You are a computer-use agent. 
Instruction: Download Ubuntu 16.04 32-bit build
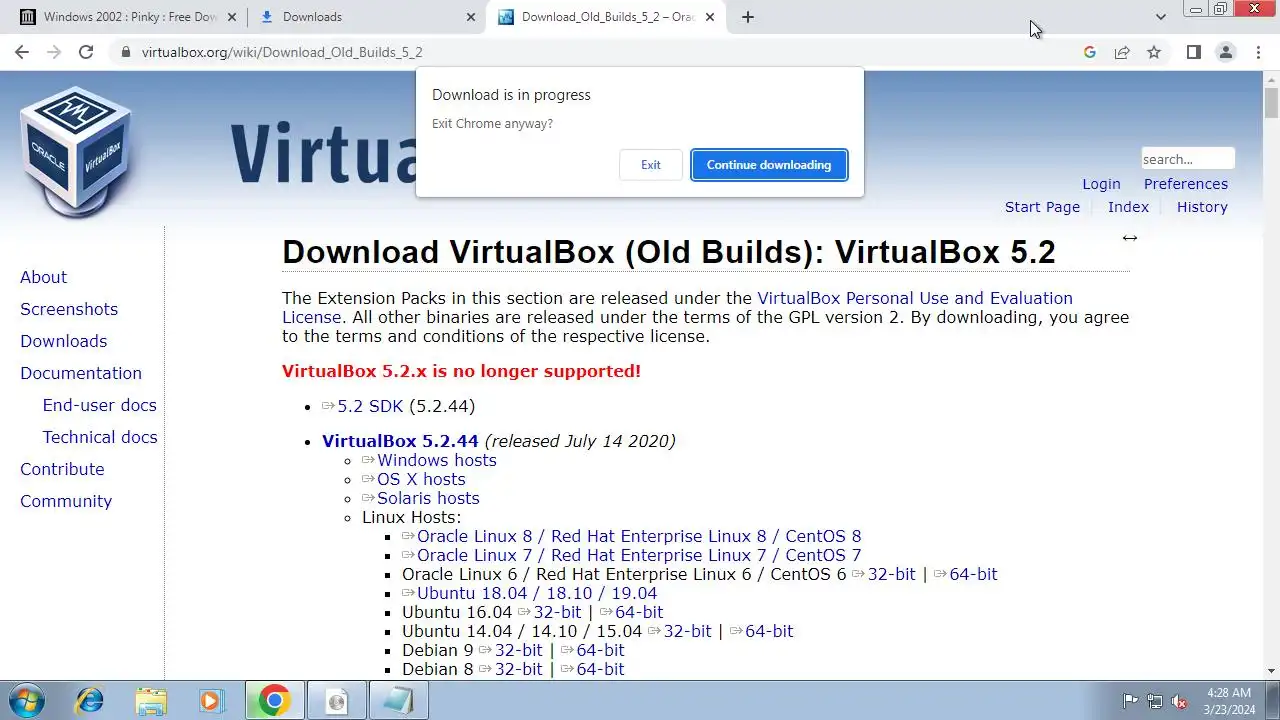(x=558, y=612)
